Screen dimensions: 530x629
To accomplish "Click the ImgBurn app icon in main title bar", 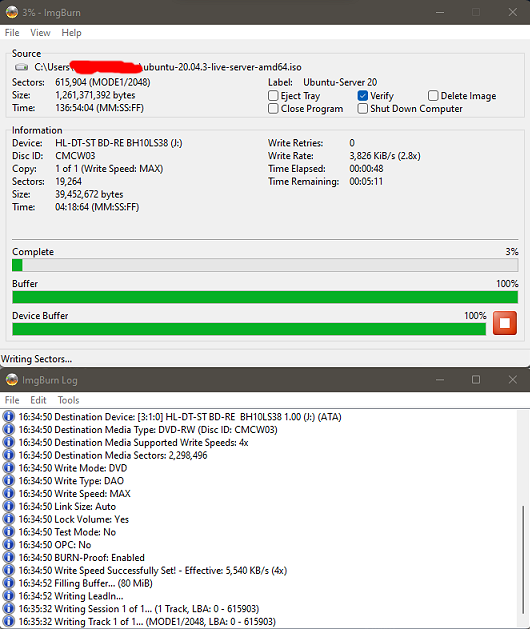I will click(12, 12).
